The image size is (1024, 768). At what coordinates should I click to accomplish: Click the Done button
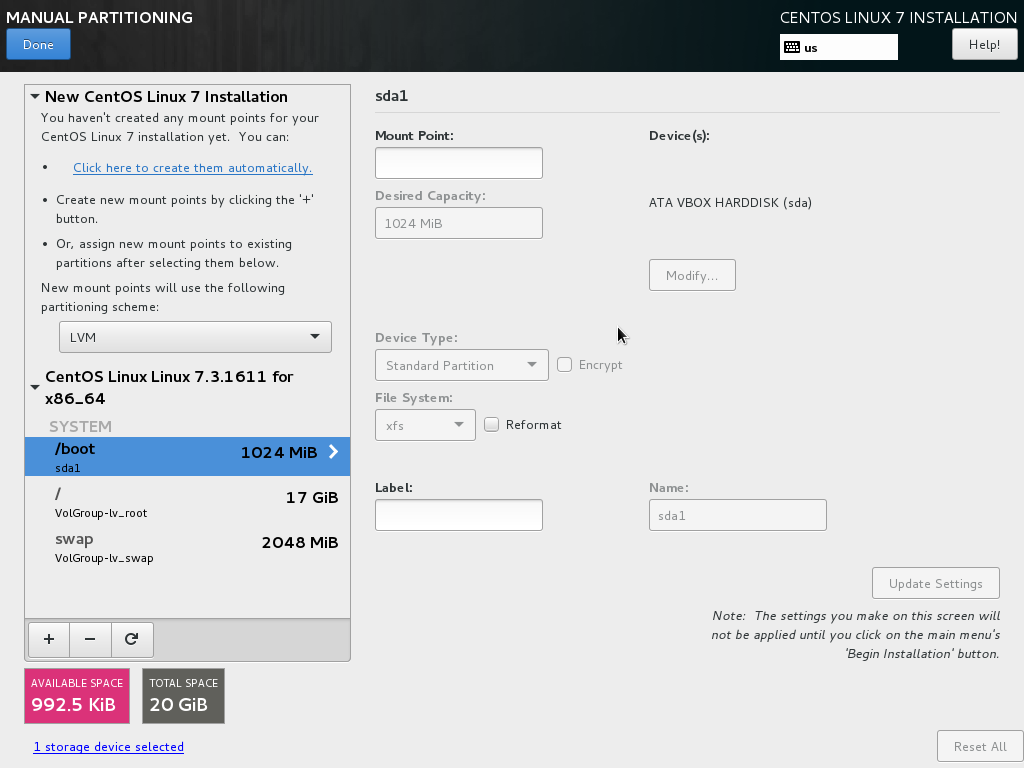pyautogui.click(x=39, y=44)
